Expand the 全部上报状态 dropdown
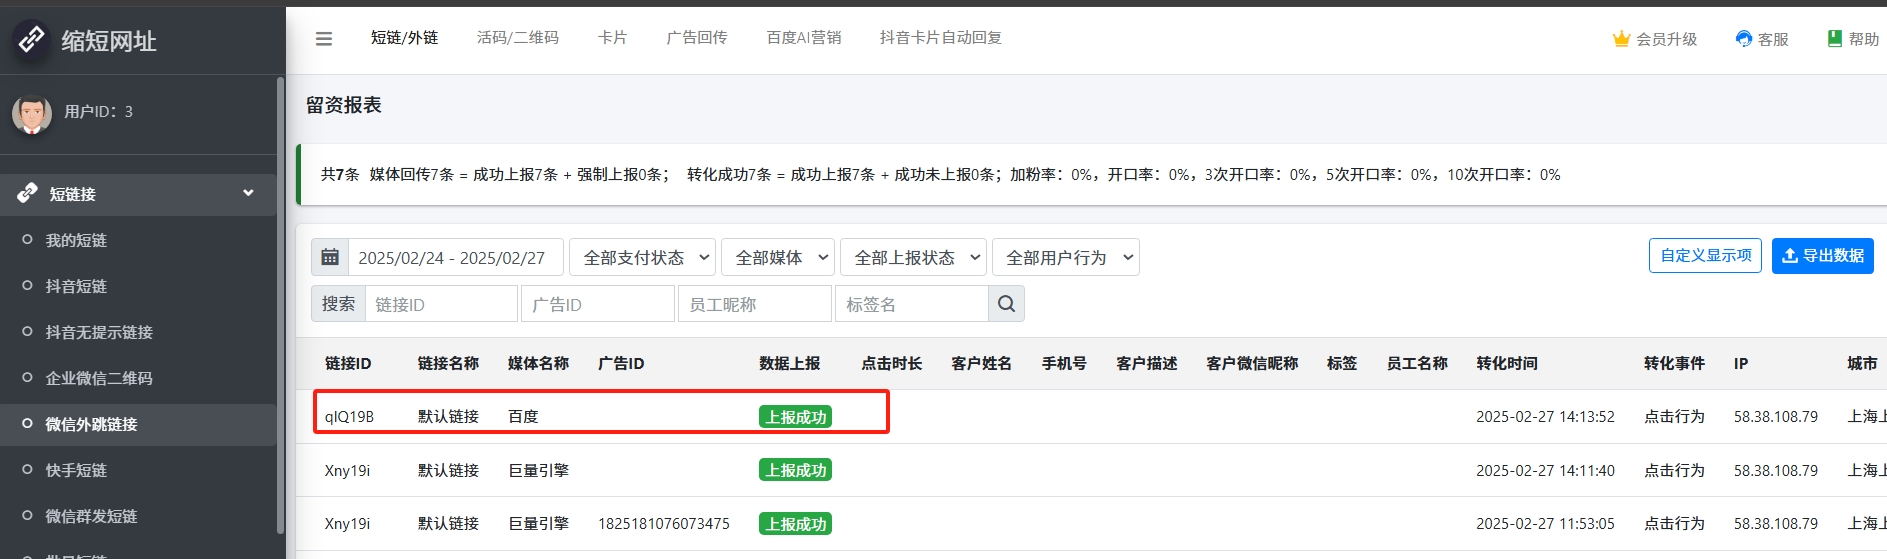 coord(913,258)
